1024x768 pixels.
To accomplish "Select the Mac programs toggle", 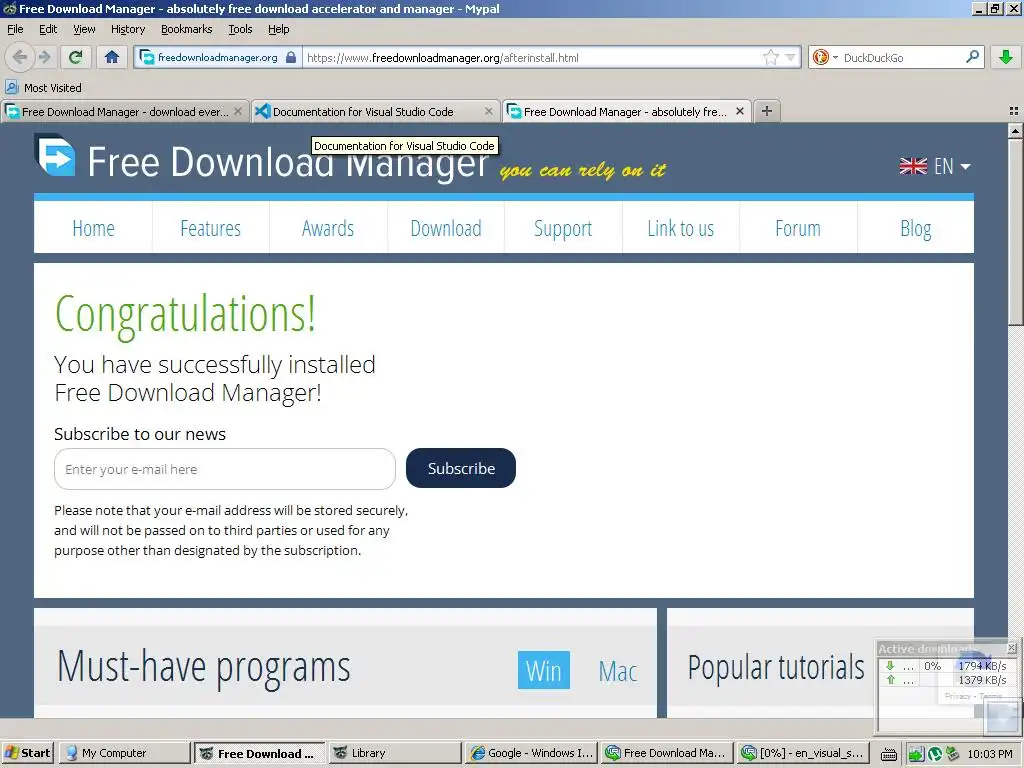I will (618, 671).
